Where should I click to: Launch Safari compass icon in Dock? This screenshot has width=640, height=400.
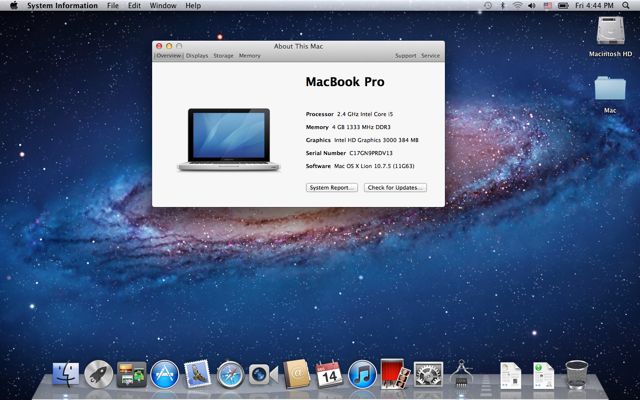[x=230, y=375]
